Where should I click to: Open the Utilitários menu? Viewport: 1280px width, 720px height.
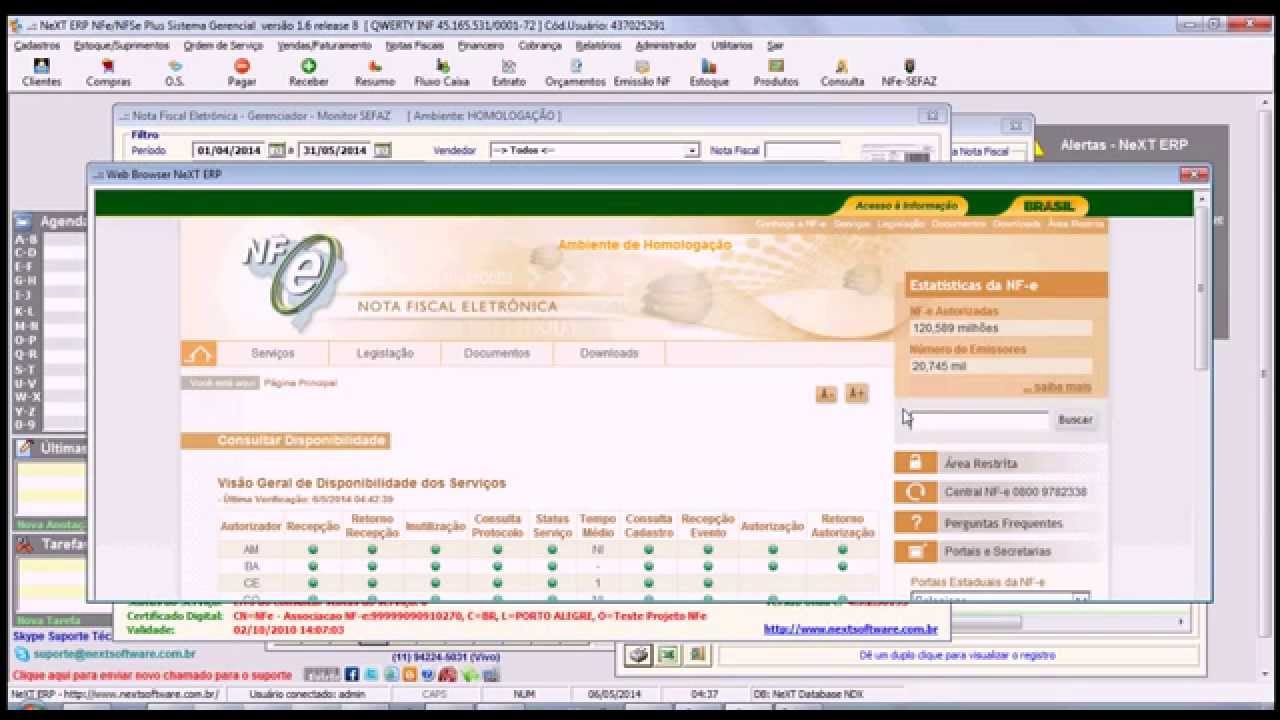click(732, 45)
